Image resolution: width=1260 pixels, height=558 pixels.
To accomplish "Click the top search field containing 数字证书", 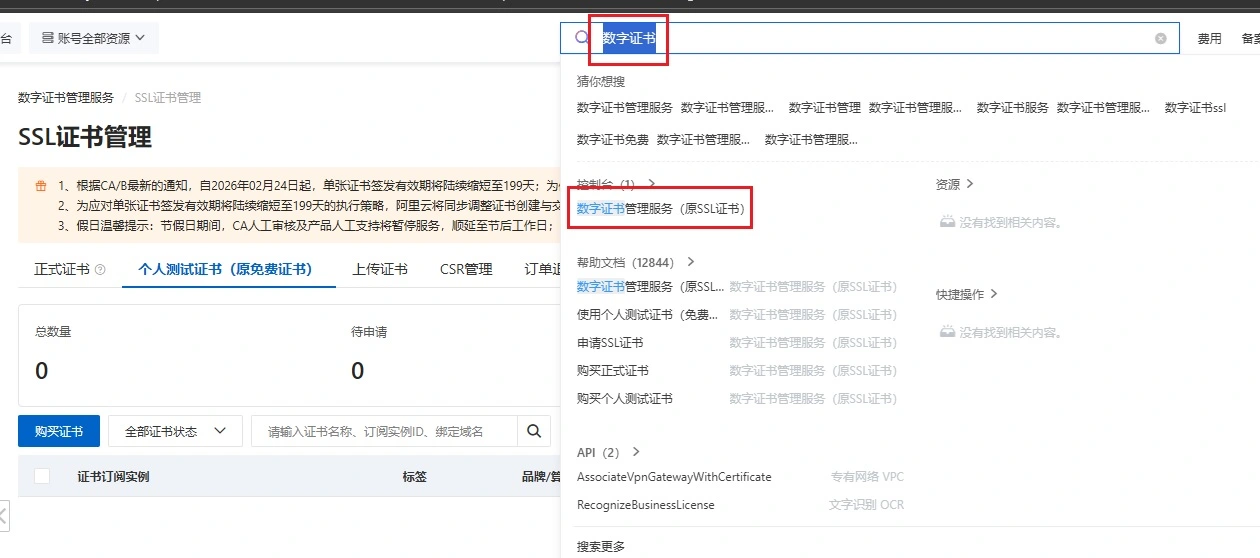I will point(870,38).
